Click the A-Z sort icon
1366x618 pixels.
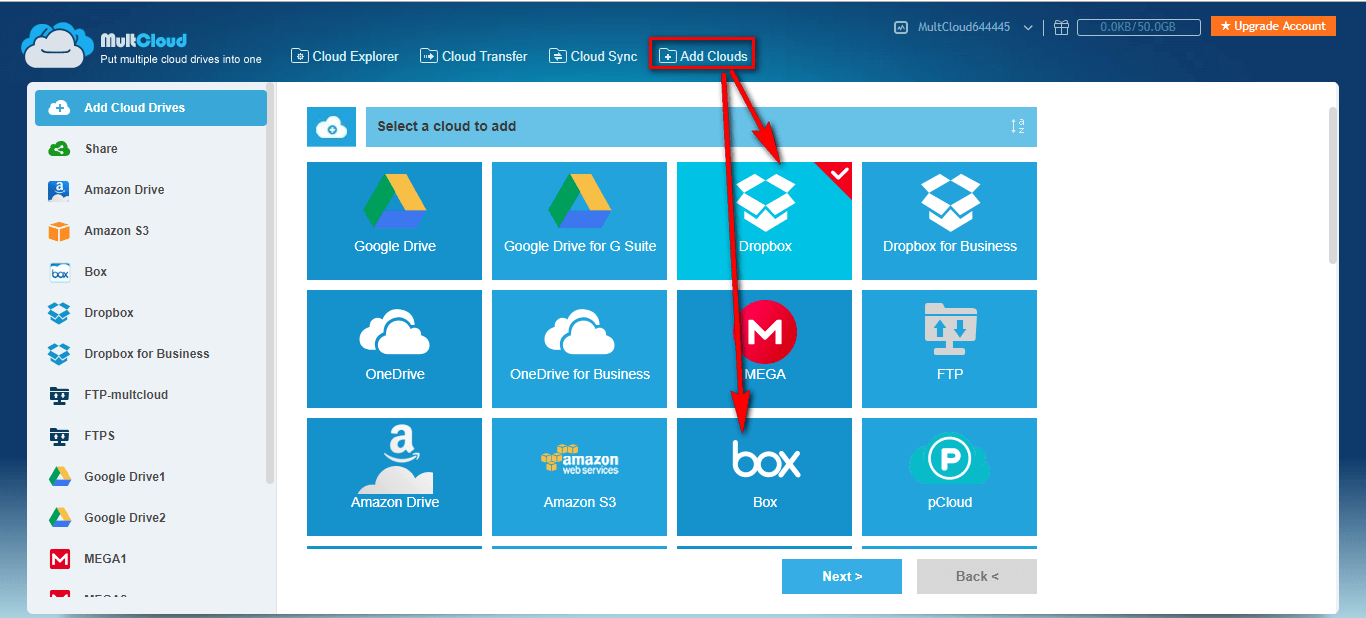click(1017, 127)
